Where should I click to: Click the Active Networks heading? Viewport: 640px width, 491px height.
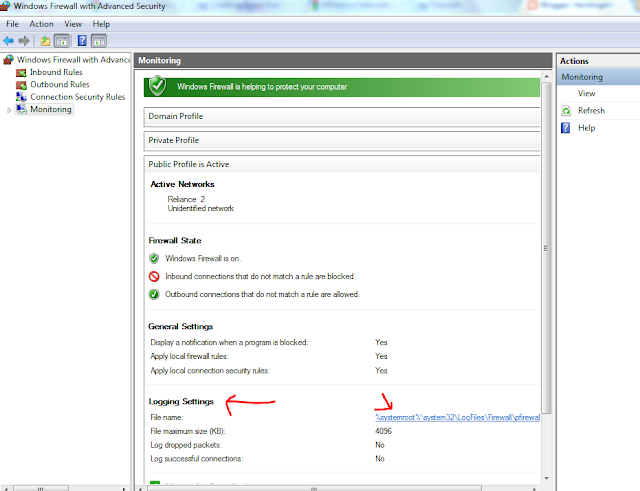click(x=182, y=184)
